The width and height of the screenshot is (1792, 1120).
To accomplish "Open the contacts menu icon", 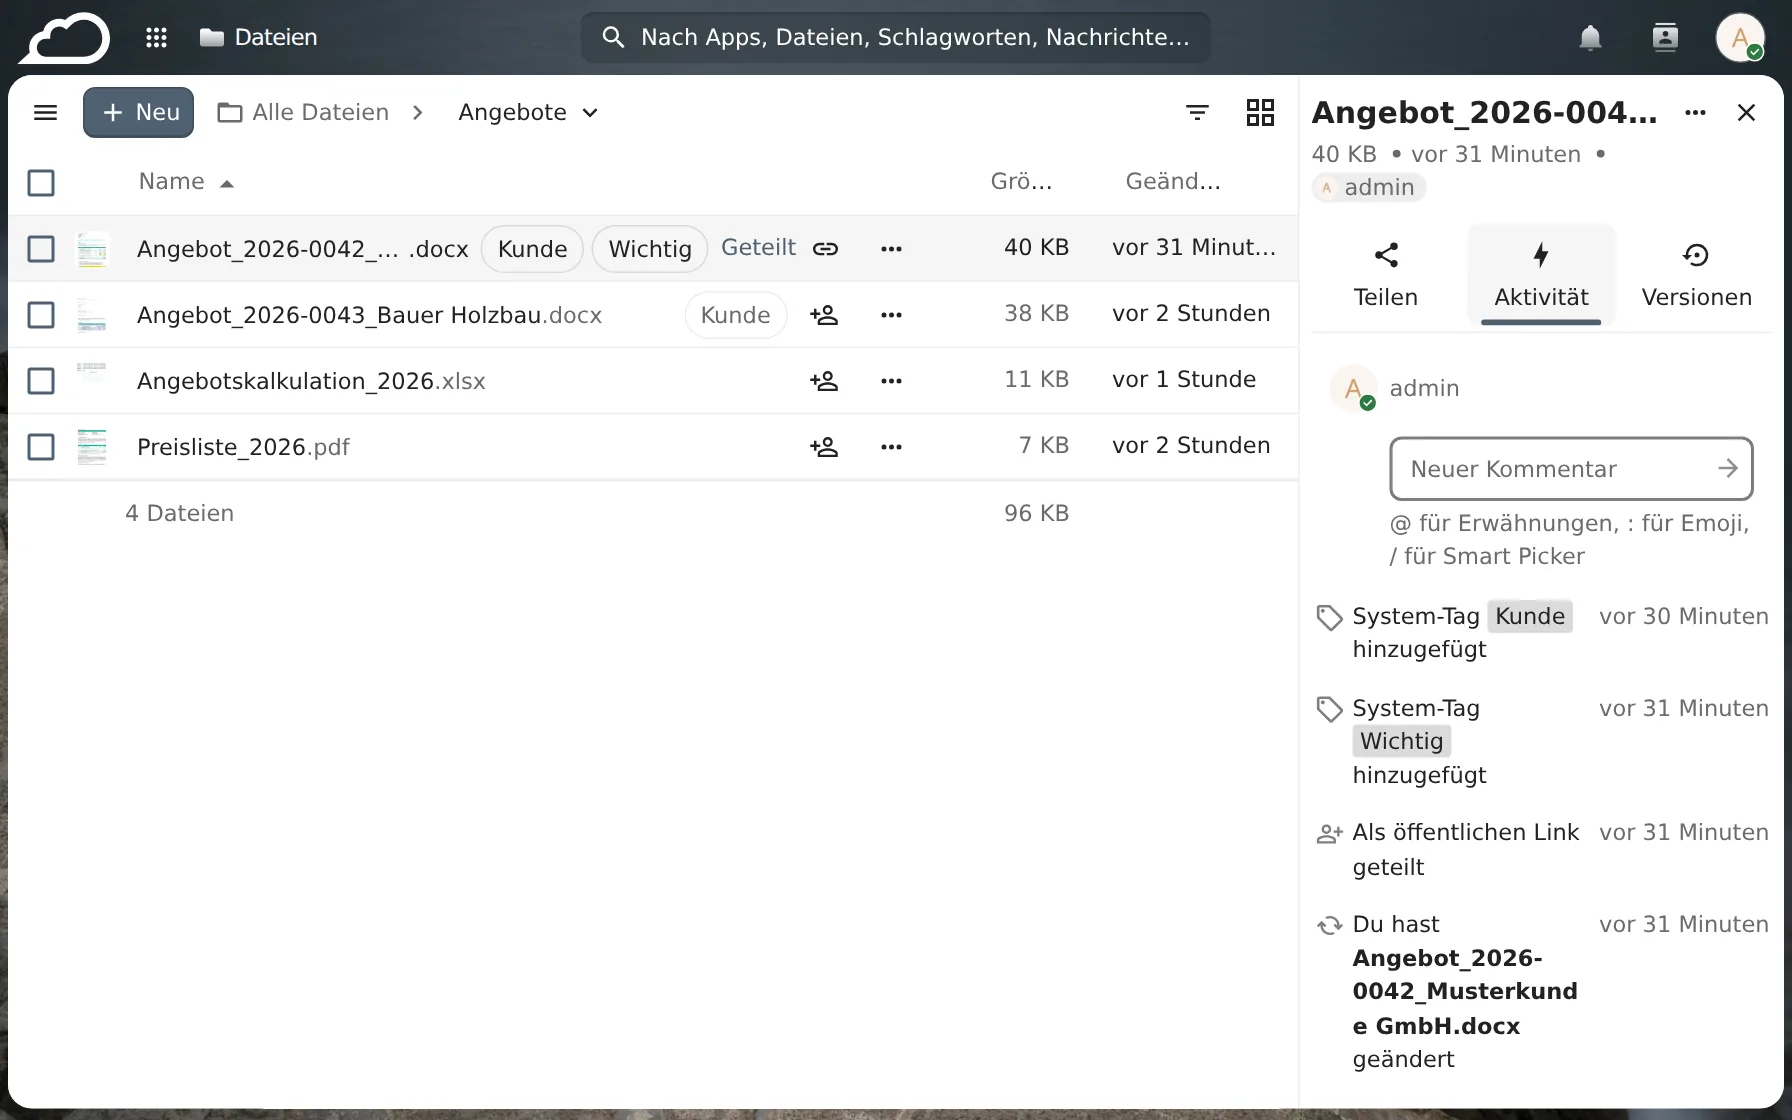I will point(1665,38).
